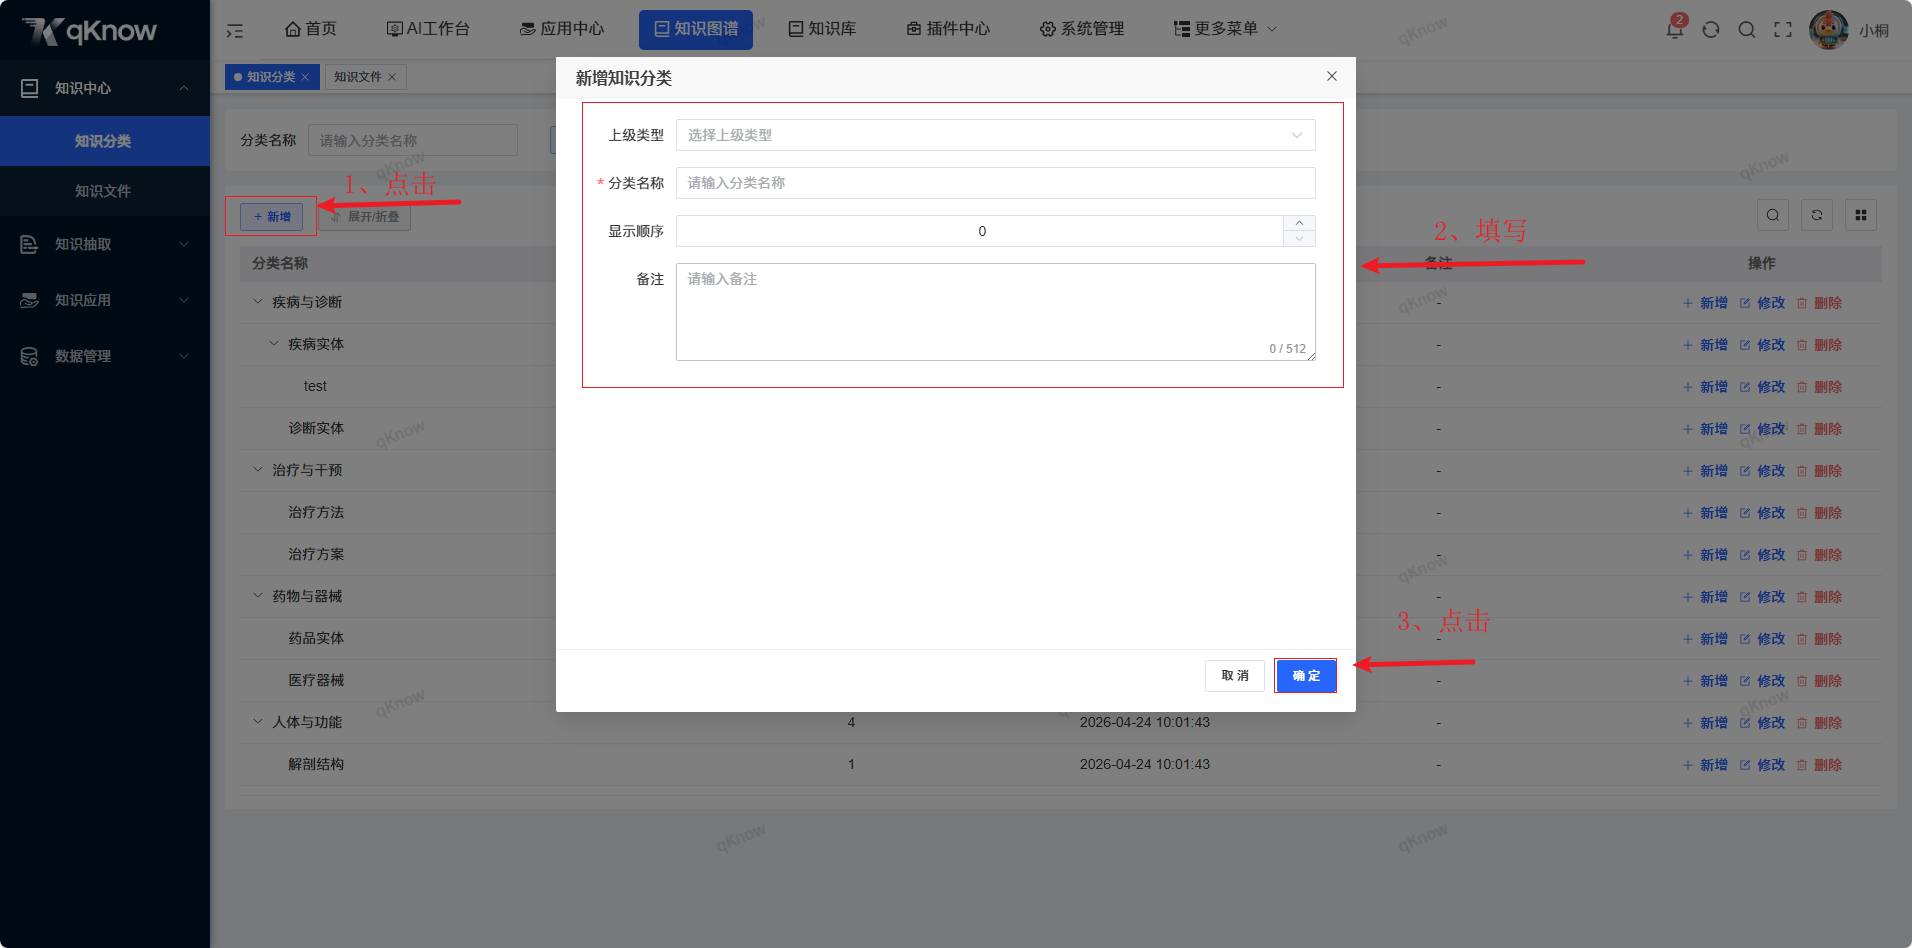The width and height of the screenshot is (1912, 948).
Task: Switch to the 知识文件 page tab
Action: click(365, 77)
